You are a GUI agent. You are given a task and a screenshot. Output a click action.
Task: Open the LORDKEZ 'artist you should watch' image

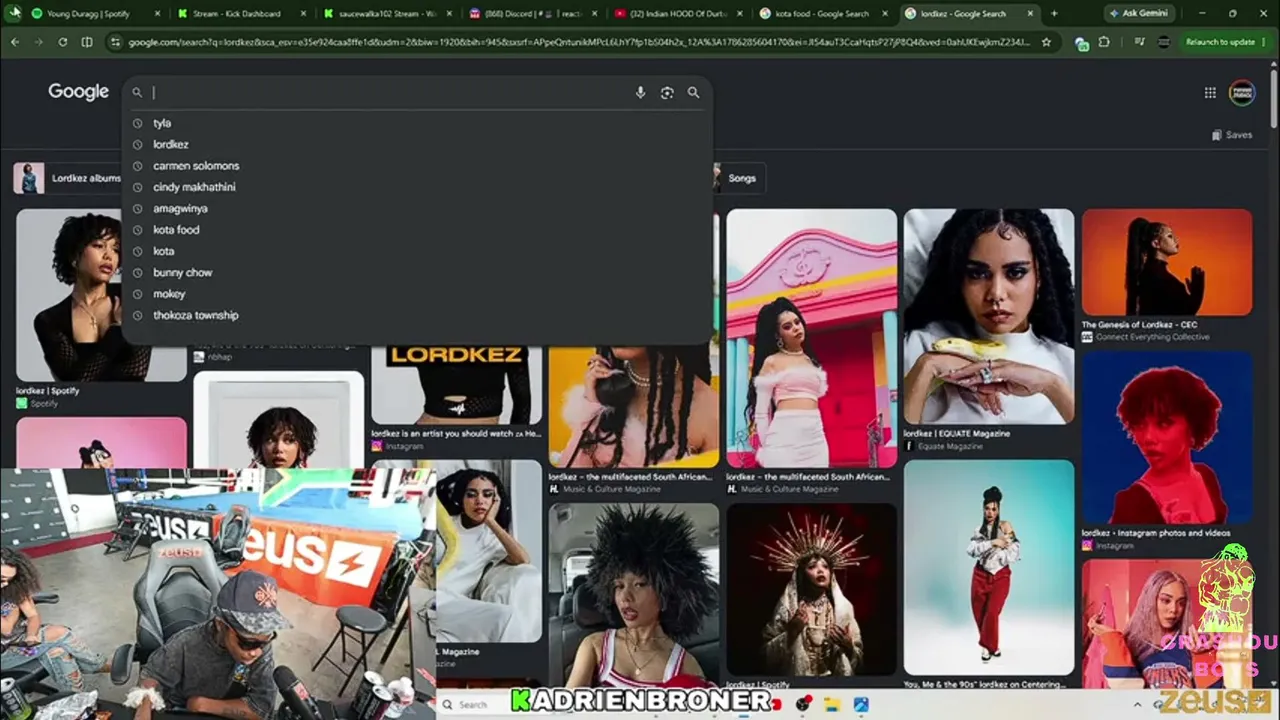[x=456, y=385]
